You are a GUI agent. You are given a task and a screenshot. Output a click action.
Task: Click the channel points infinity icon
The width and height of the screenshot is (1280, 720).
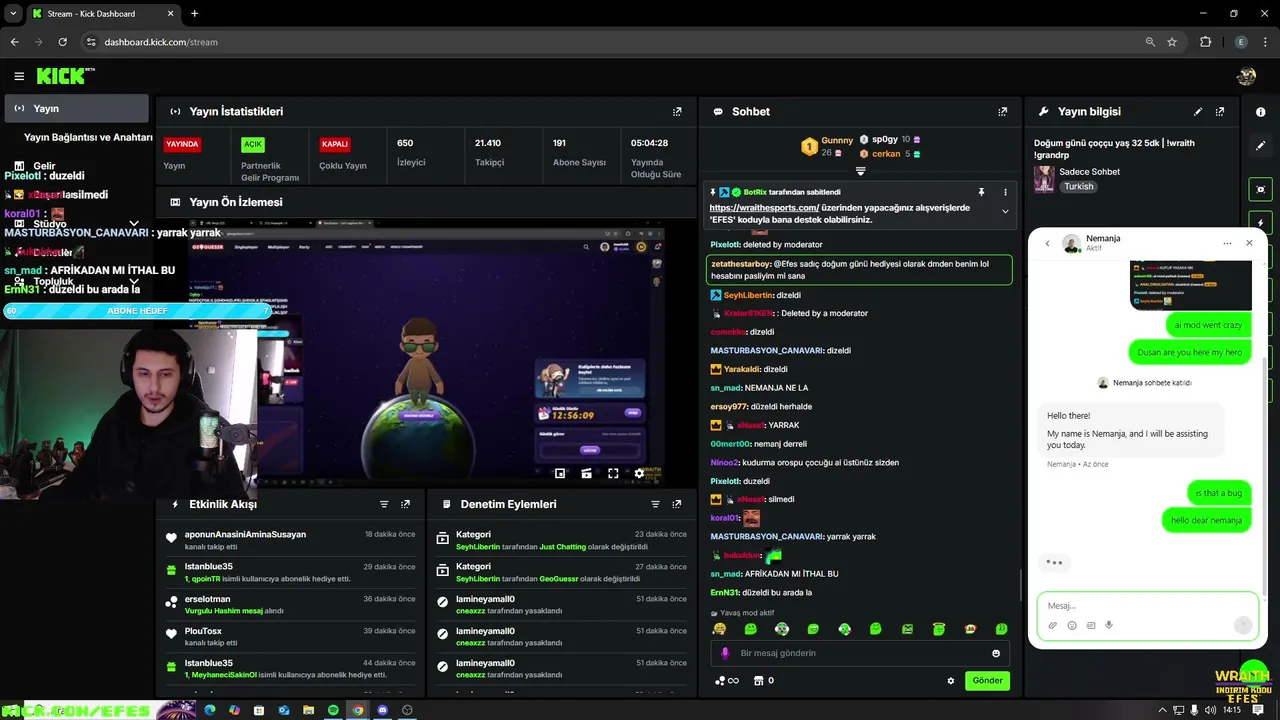(727, 681)
